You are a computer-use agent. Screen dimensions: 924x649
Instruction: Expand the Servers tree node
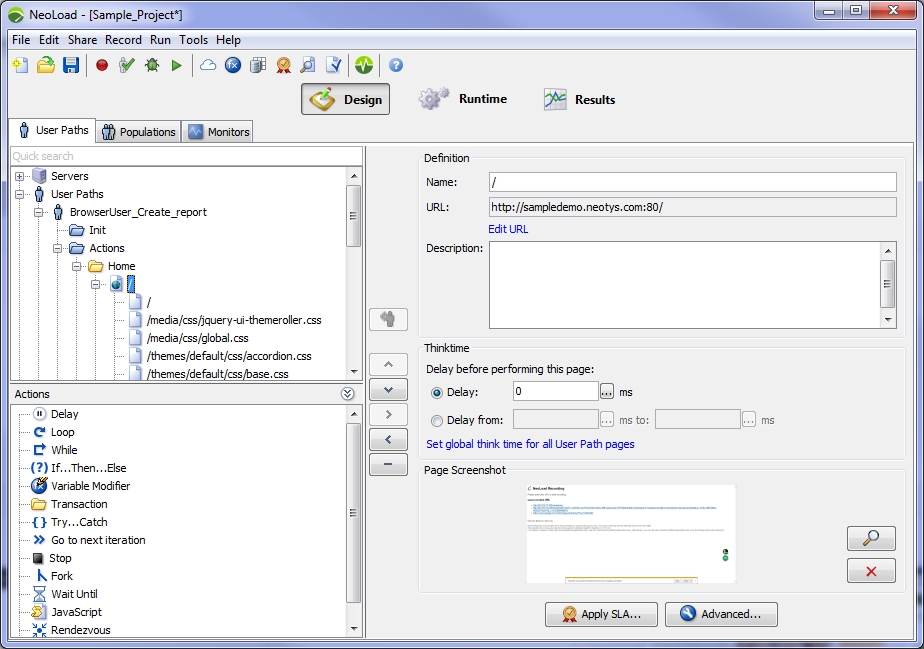click(20, 176)
